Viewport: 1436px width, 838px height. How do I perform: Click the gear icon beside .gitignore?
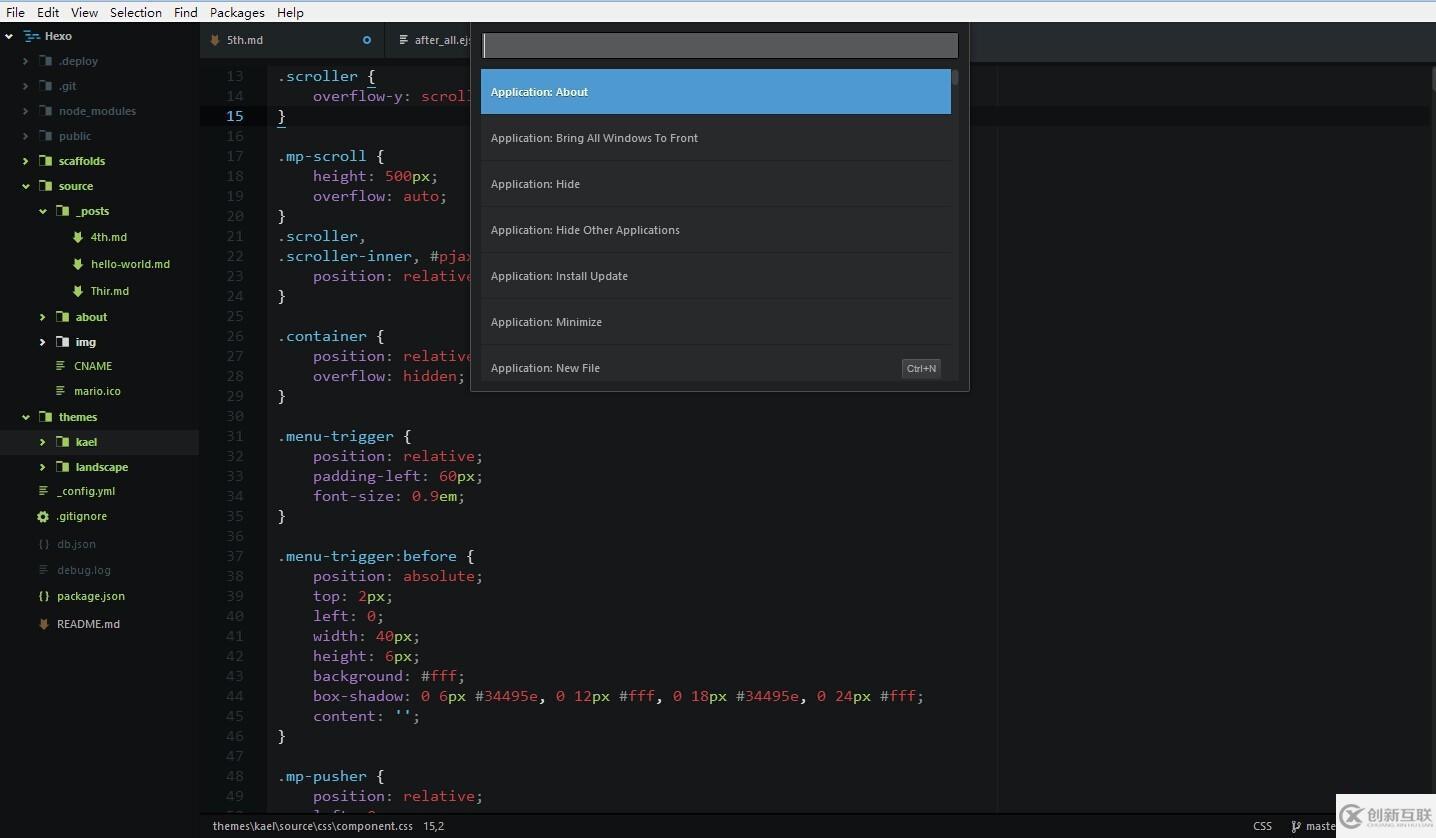point(43,517)
